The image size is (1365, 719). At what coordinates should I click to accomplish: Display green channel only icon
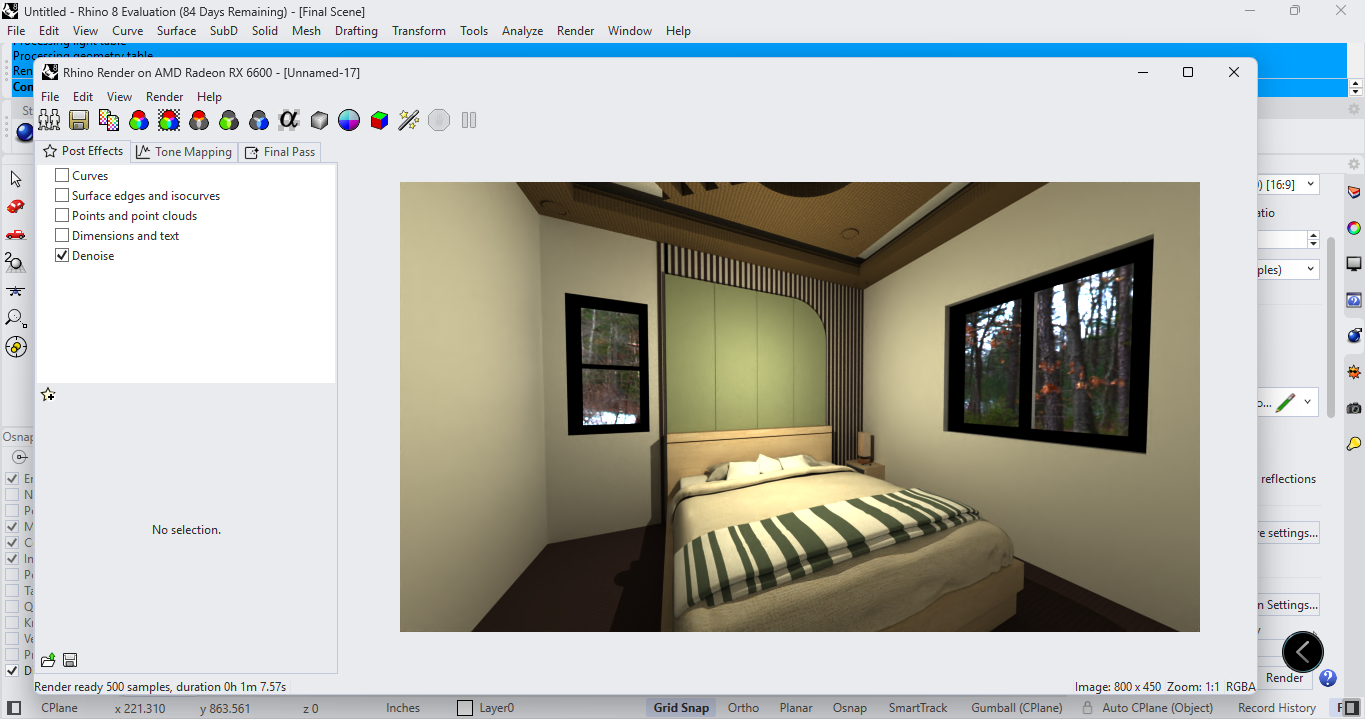(x=229, y=120)
